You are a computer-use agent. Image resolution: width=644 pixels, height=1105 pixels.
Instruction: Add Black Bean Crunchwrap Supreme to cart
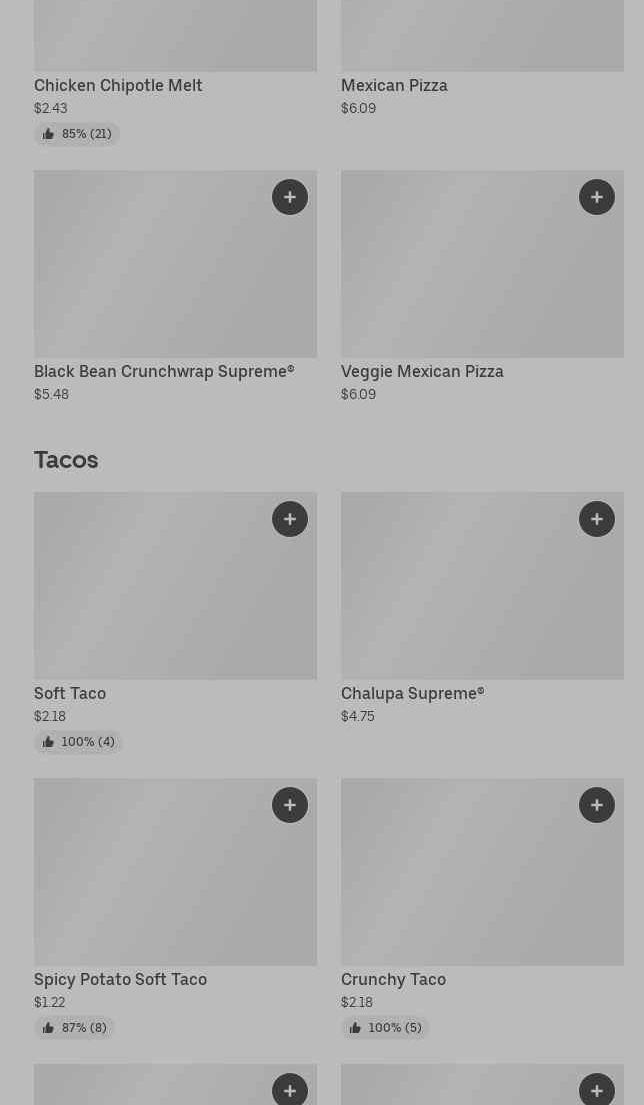(290, 198)
